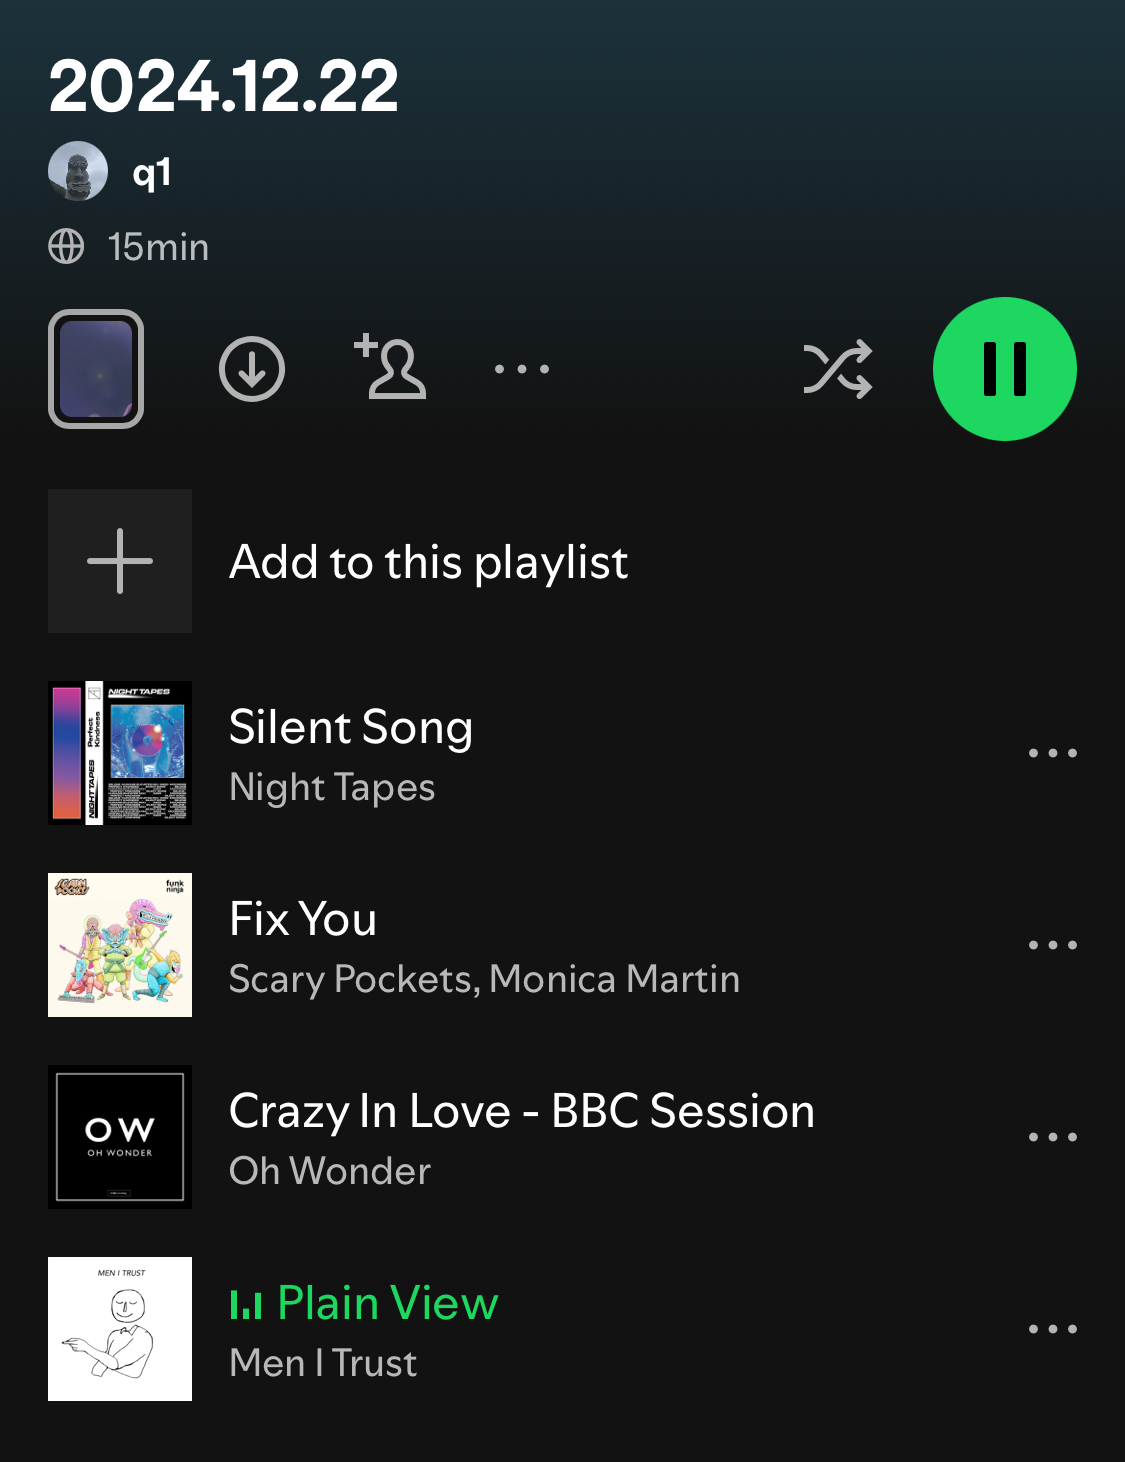Toggle shuffle mode
This screenshot has height=1462, width=1125.
point(838,370)
